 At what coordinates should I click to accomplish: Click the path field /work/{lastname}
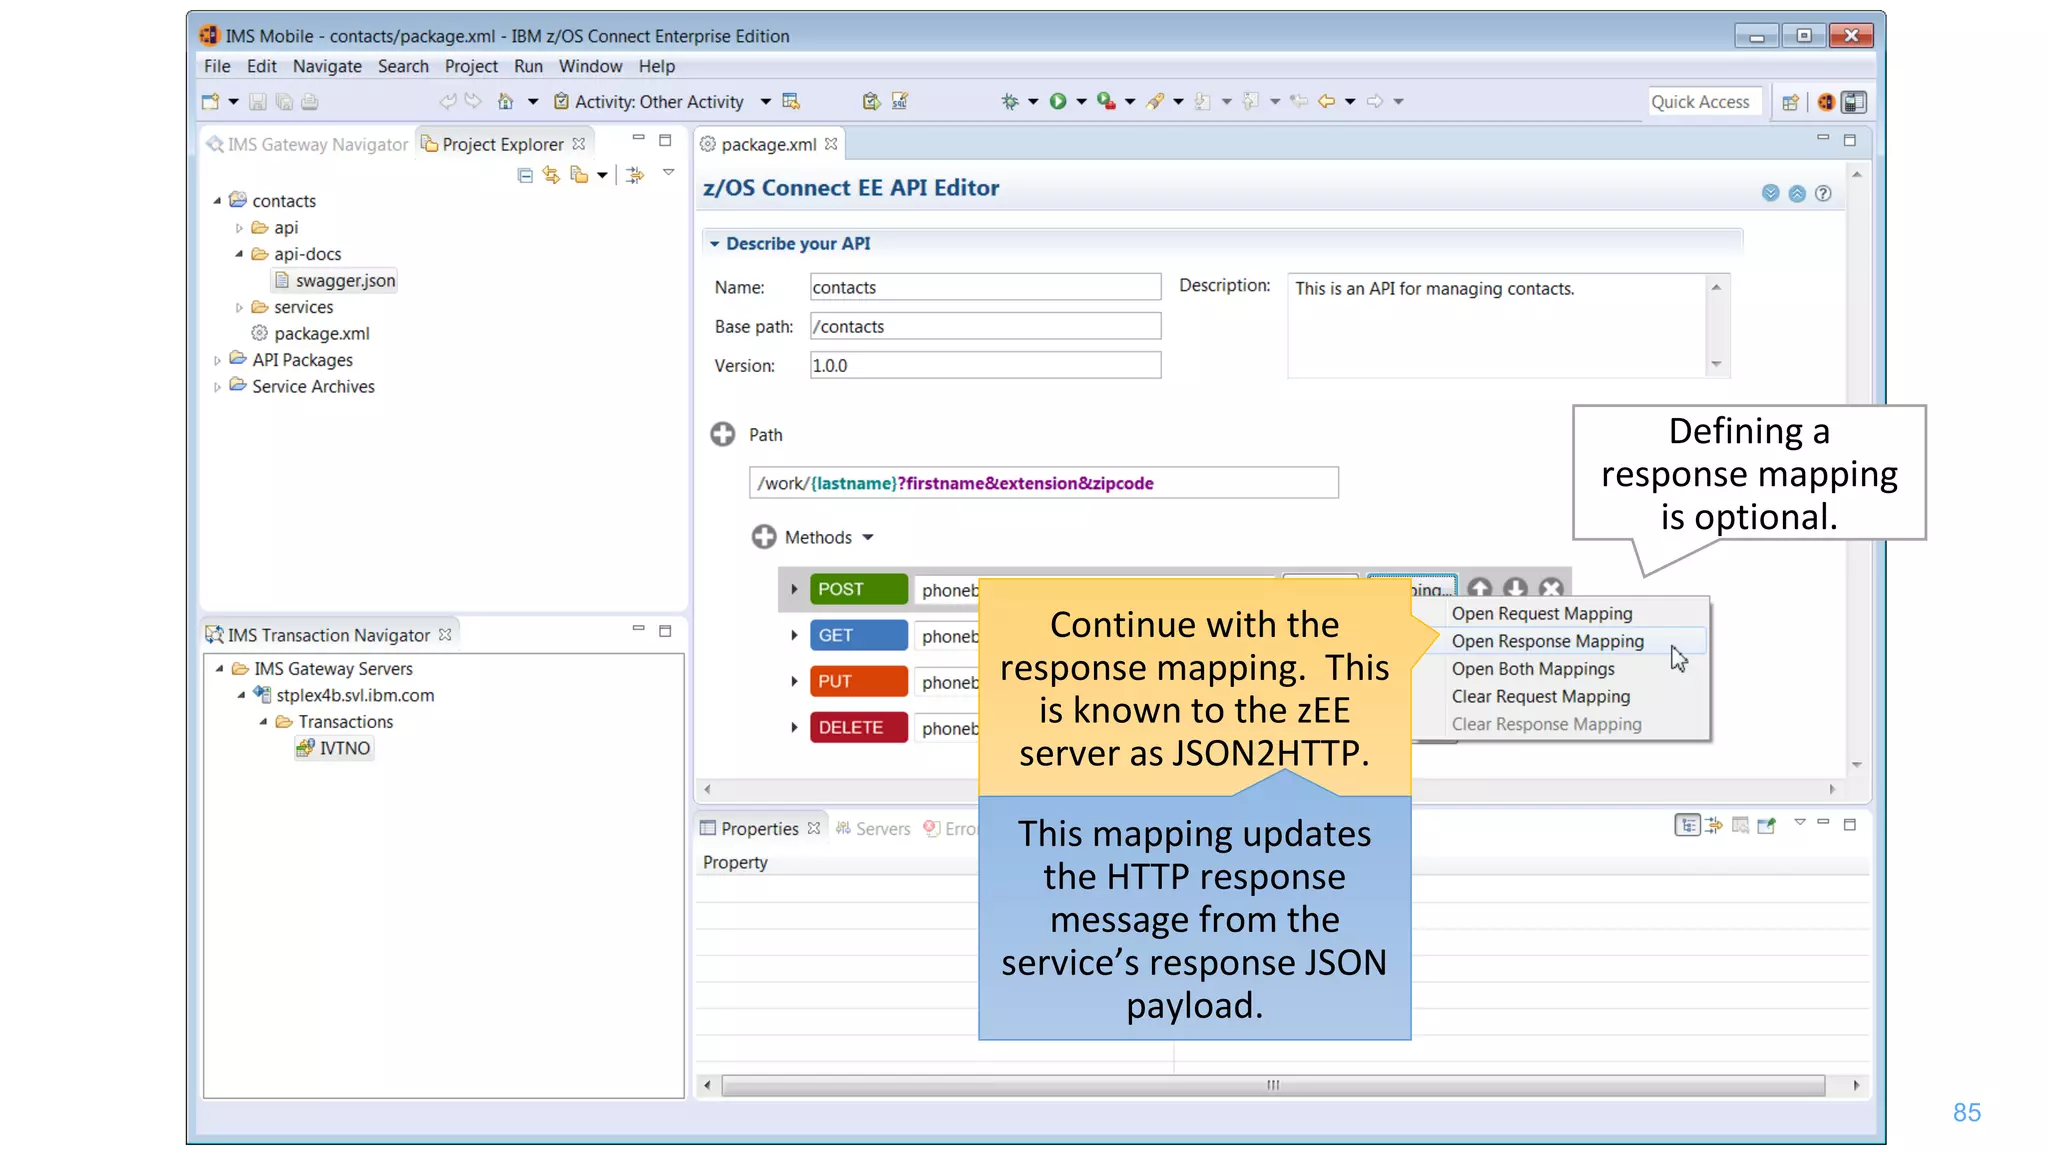(x=1043, y=483)
